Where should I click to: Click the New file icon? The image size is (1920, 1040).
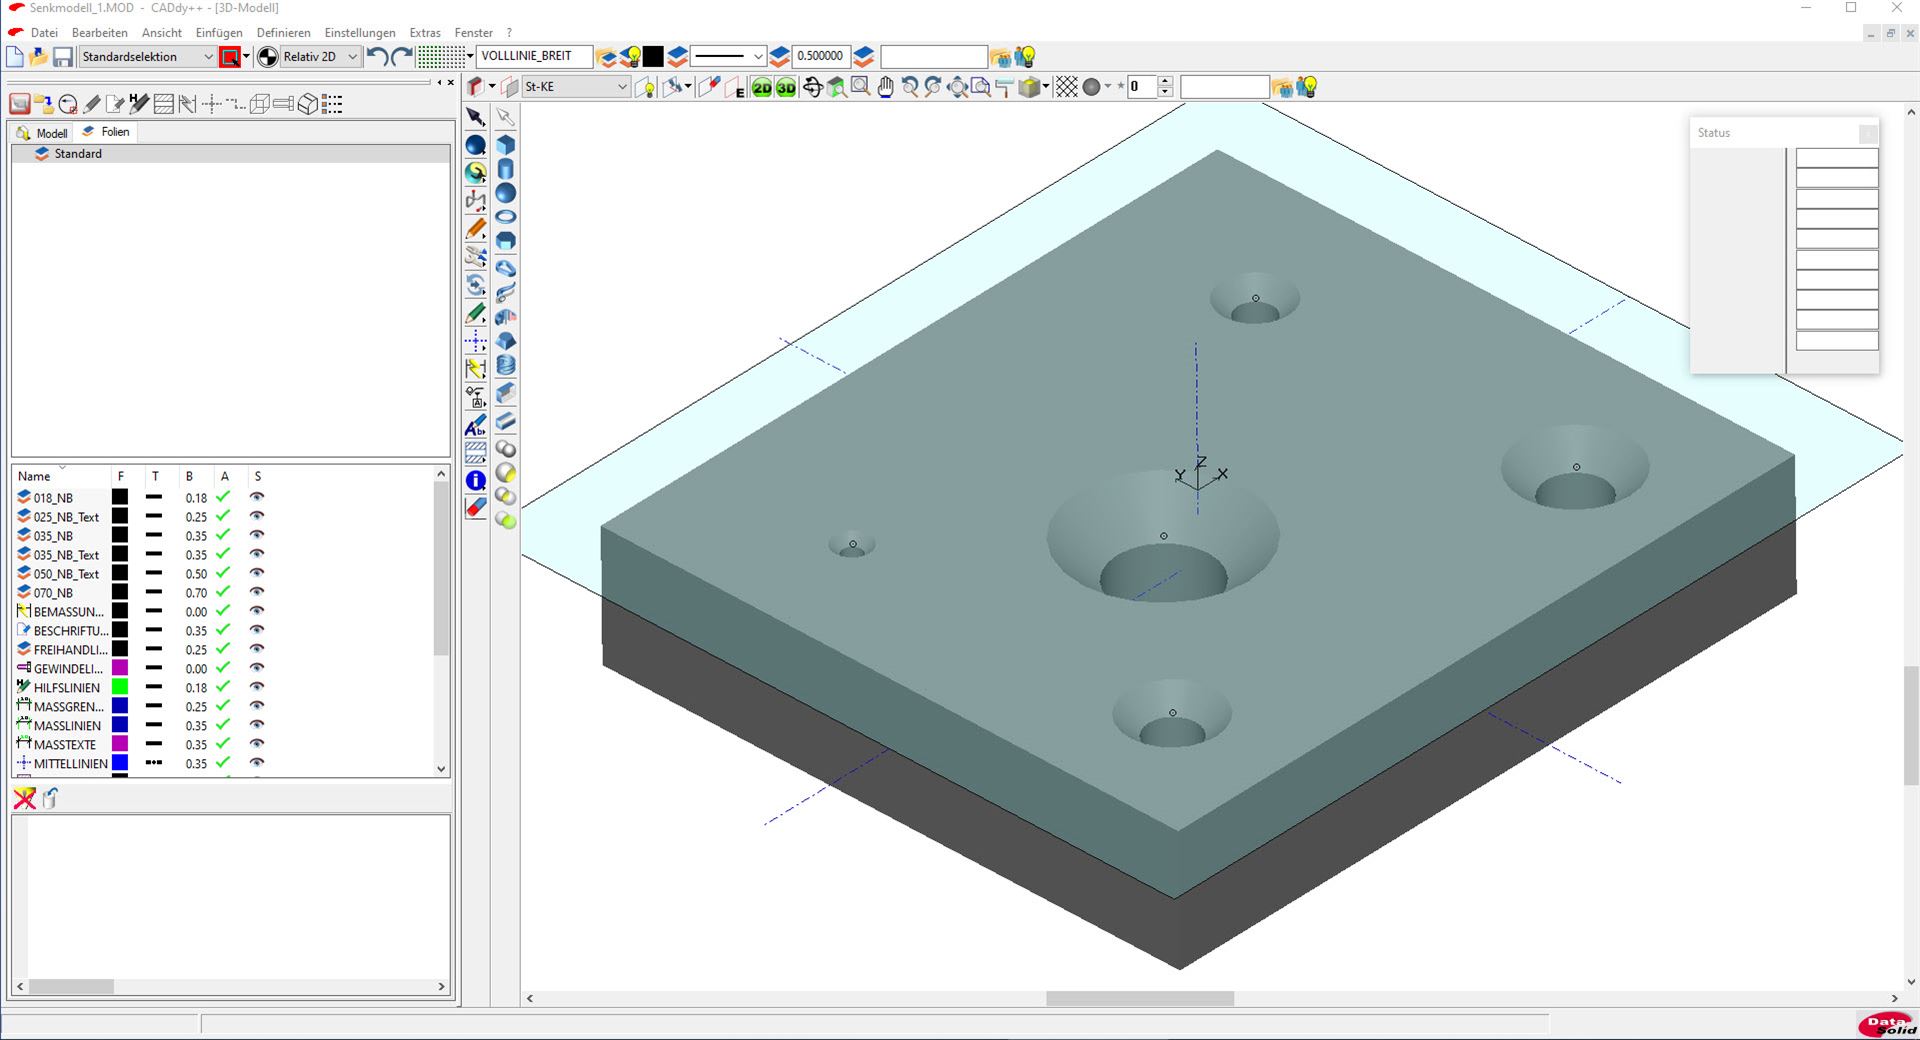pos(15,57)
